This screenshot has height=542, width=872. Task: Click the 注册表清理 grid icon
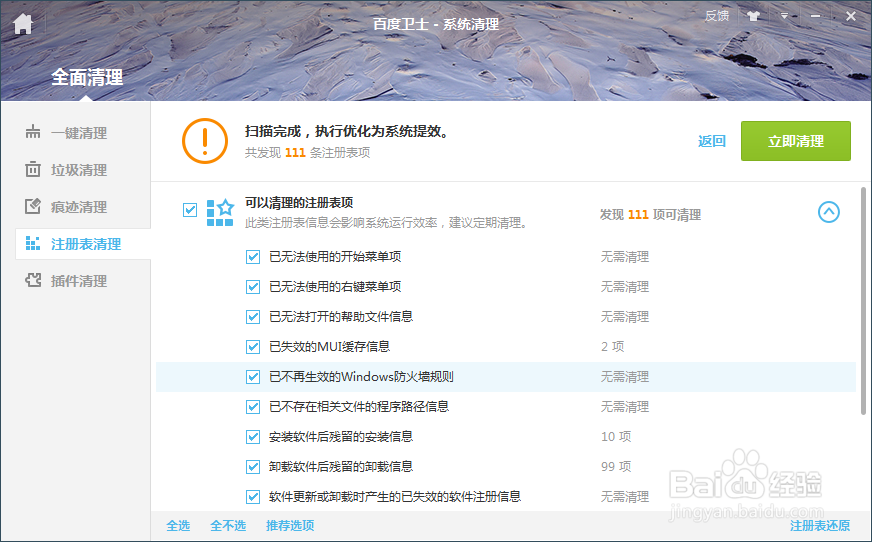[x=33, y=243]
